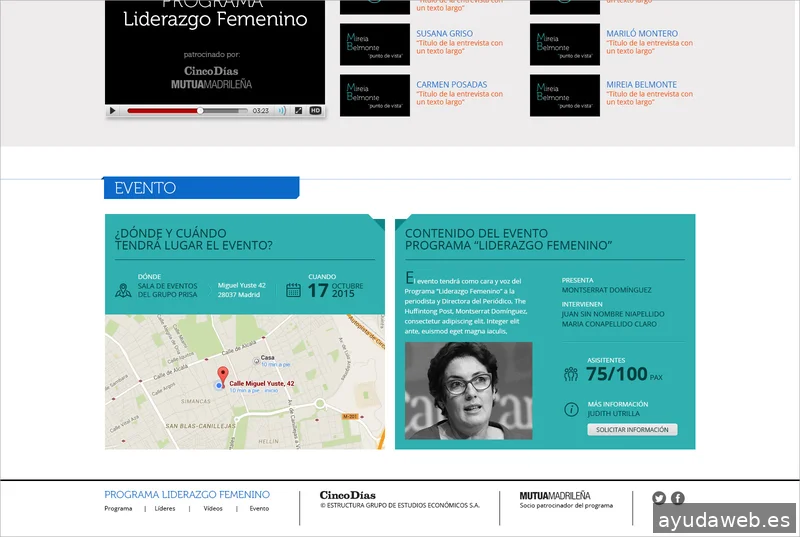Go to Vídeos footer link
The height and width of the screenshot is (537, 800).
point(213,508)
